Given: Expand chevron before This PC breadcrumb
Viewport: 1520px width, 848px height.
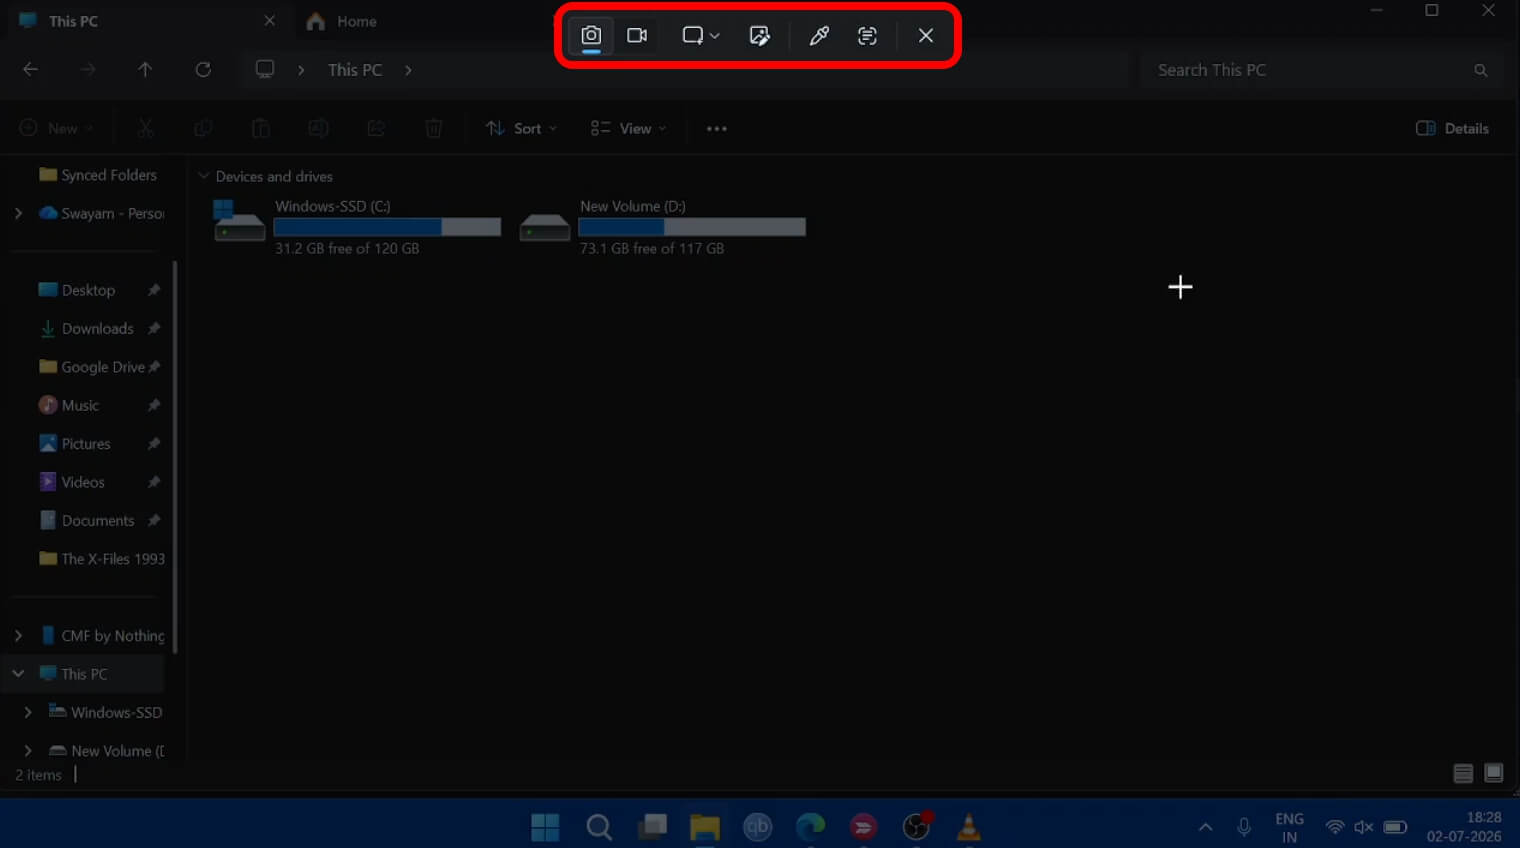Looking at the screenshot, I should pos(301,70).
